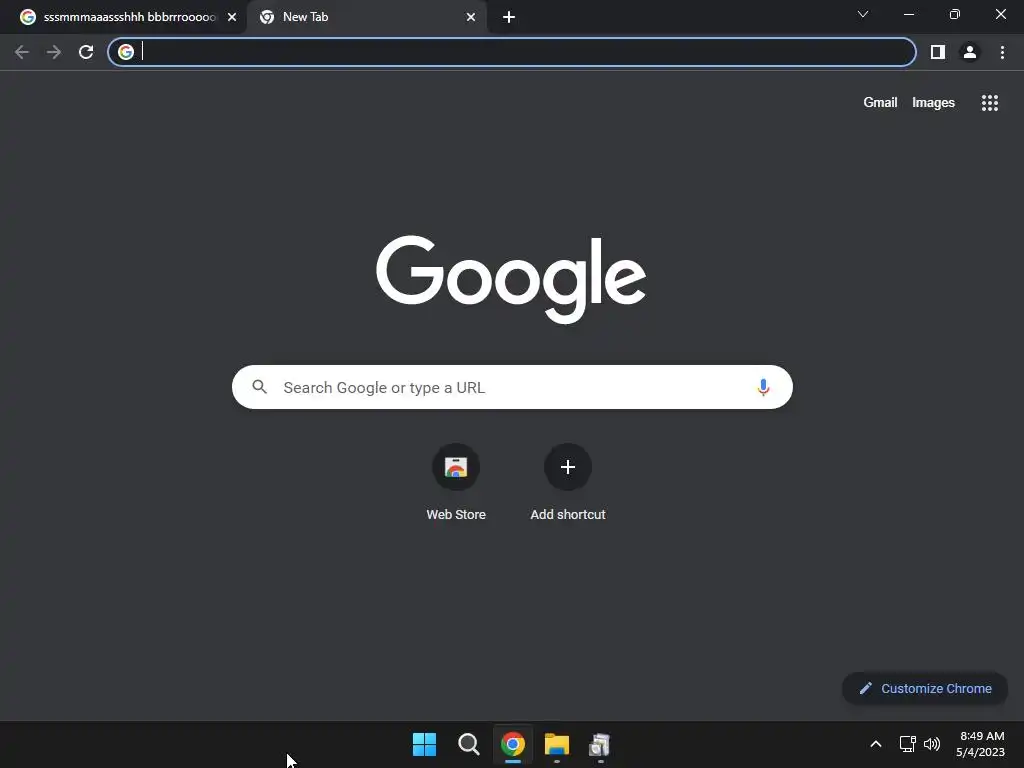Click the Search Google or type a URL box
Viewport: 1024px width, 768px height.
coord(512,387)
